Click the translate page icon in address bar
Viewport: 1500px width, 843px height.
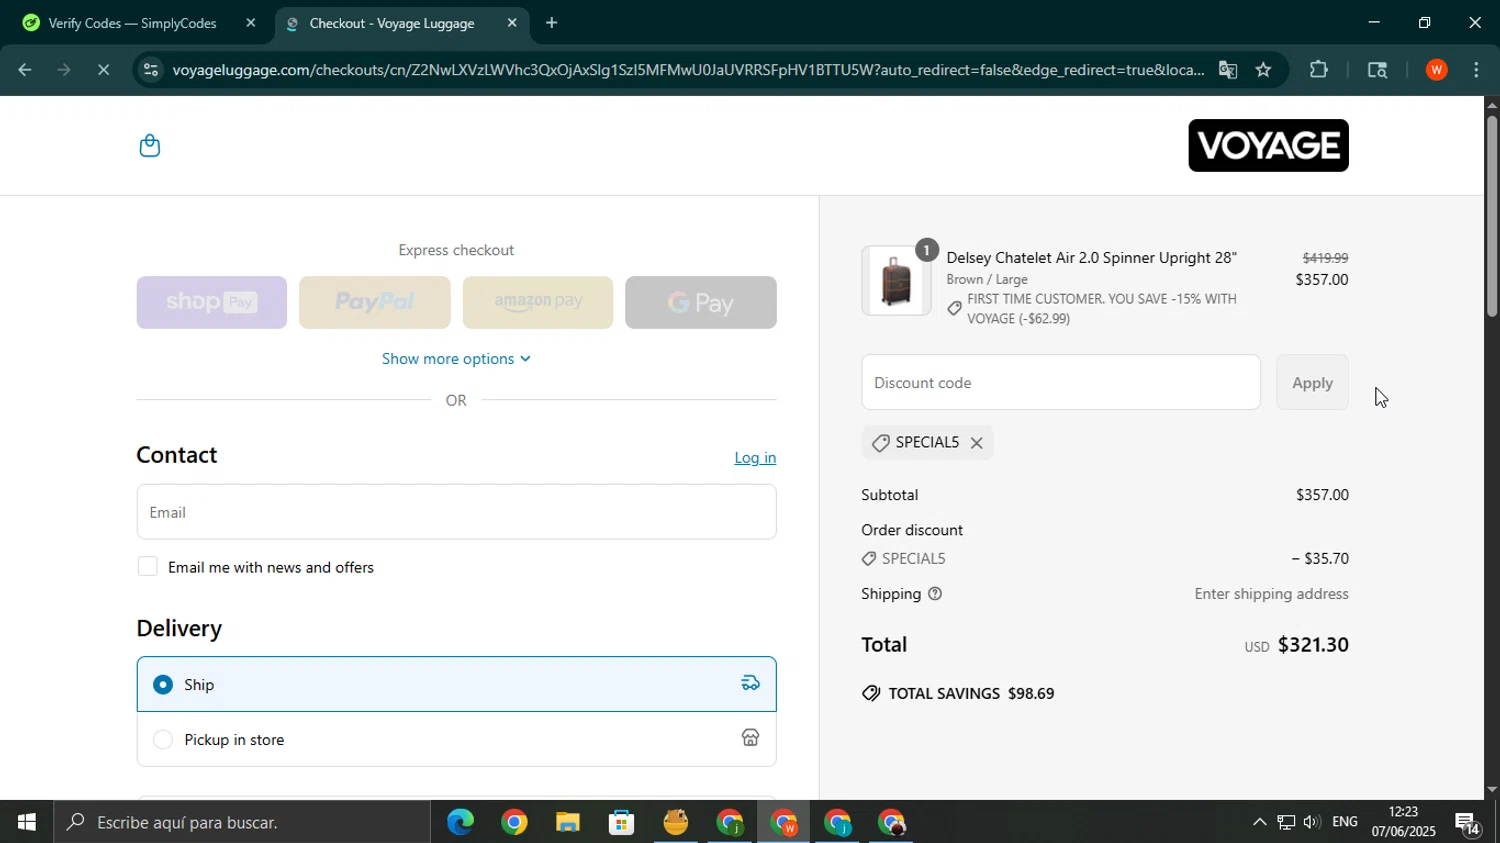pos(1228,70)
